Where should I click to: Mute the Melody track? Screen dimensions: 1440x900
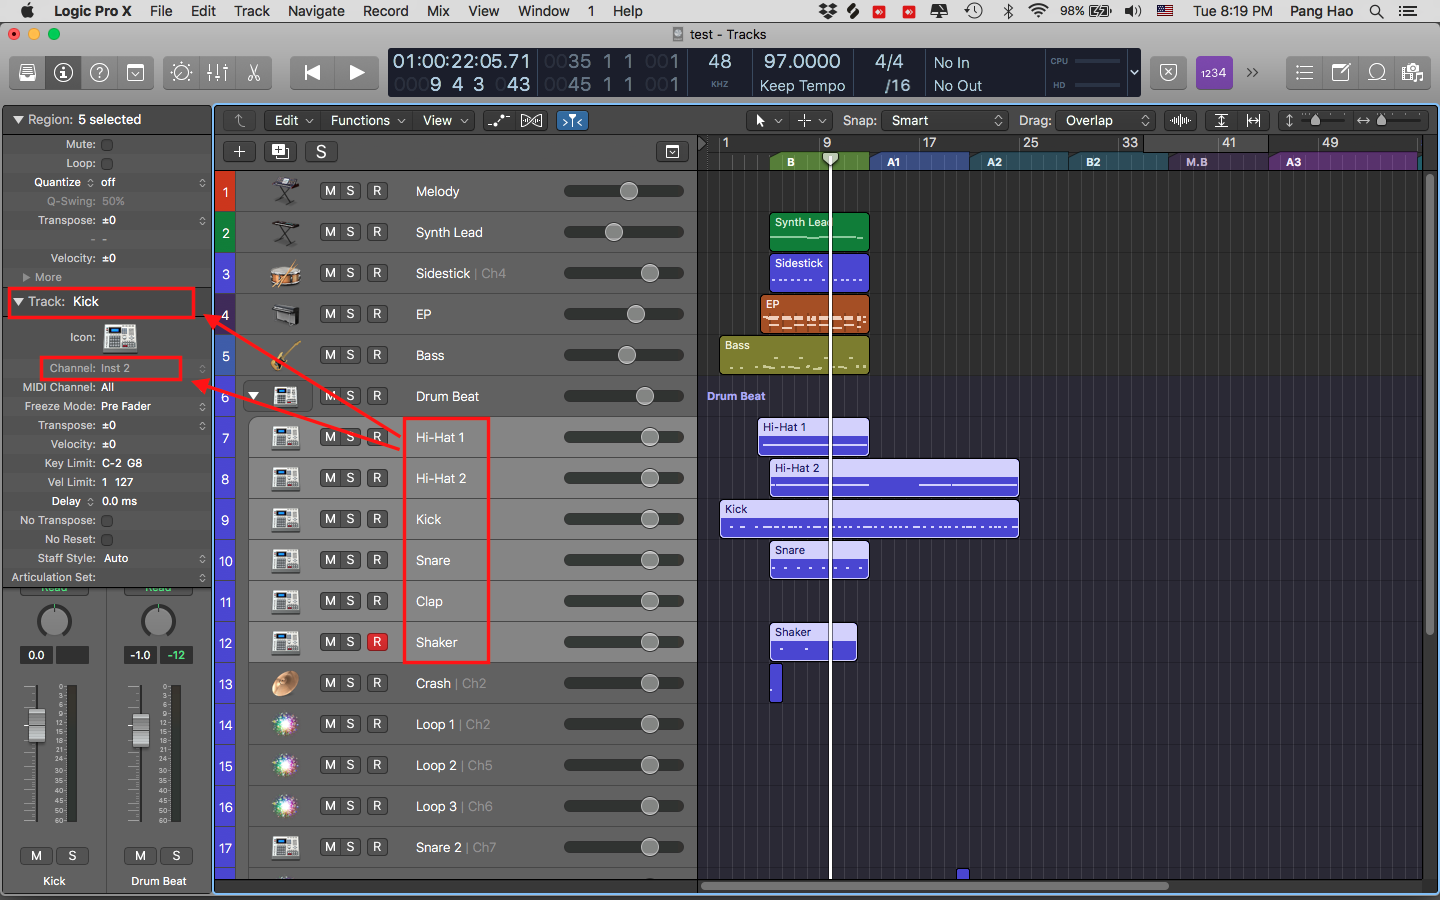330,191
